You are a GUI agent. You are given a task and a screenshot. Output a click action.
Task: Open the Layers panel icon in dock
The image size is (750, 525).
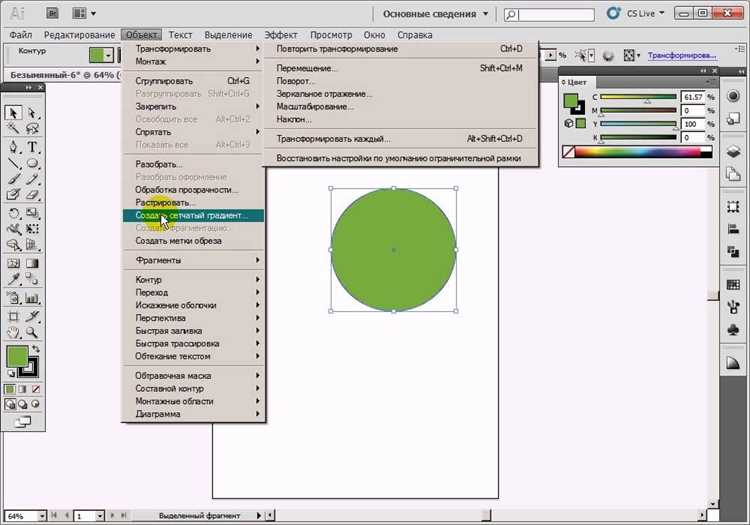point(733,152)
